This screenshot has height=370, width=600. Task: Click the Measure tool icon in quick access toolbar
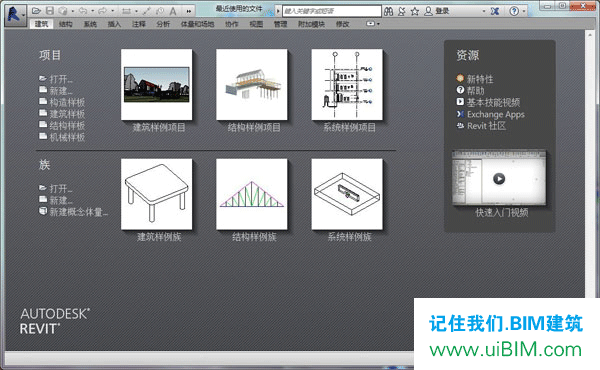coord(147,11)
